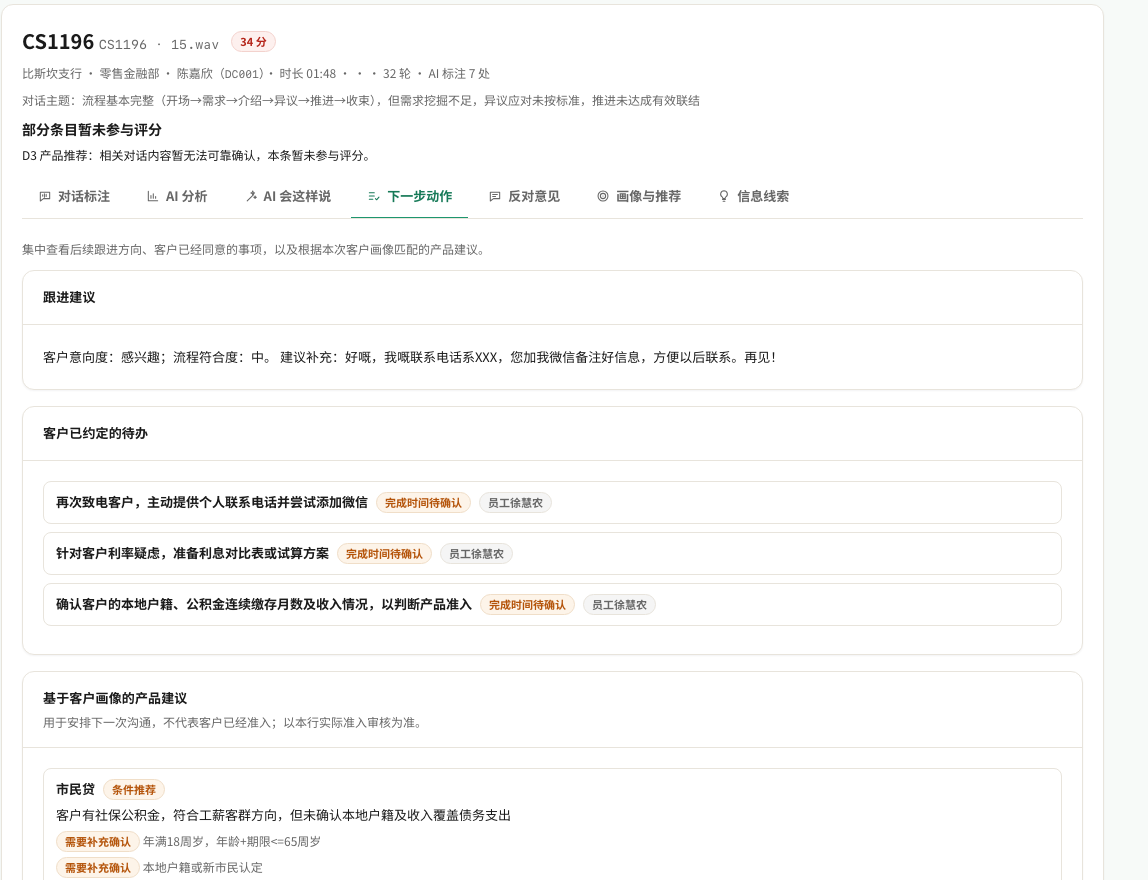Click 员工徐慧农 tag on 确认客户的本地户籍 row
Image resolution: width=1148 pixels, height=880 pixels.
tap(619, 605)
